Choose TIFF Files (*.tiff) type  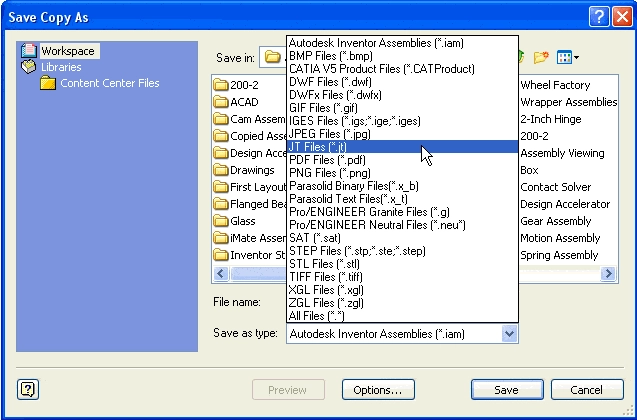click(402, 277)
